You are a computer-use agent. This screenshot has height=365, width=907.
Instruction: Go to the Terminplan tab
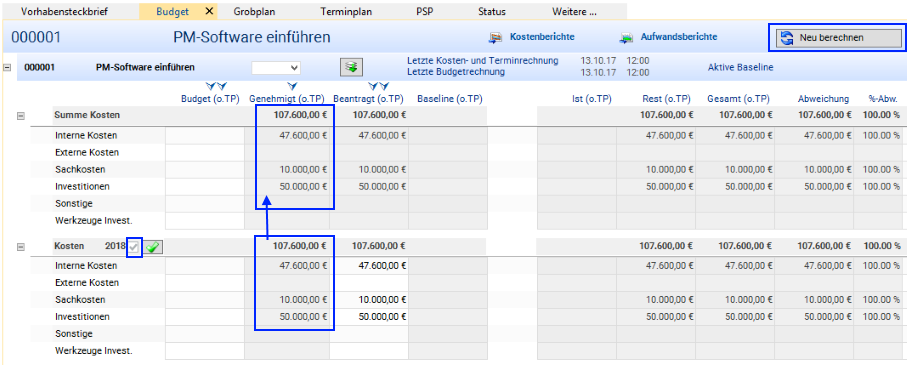(x=346, y=11)
